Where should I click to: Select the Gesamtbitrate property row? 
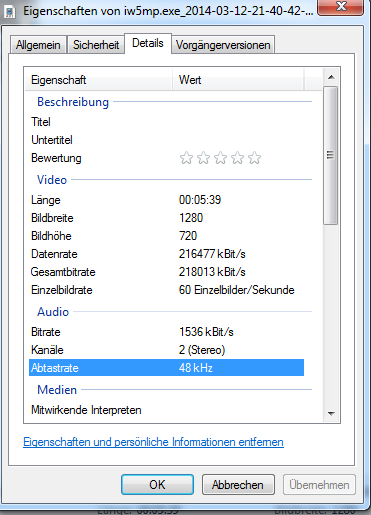point(166,272)
